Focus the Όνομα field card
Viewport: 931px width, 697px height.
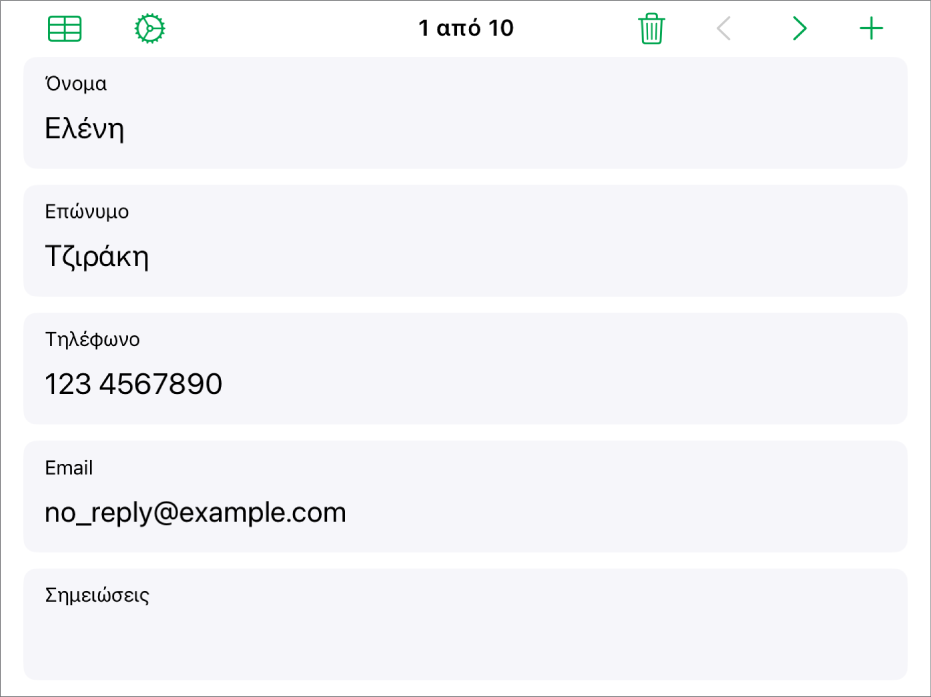(466, 113)
